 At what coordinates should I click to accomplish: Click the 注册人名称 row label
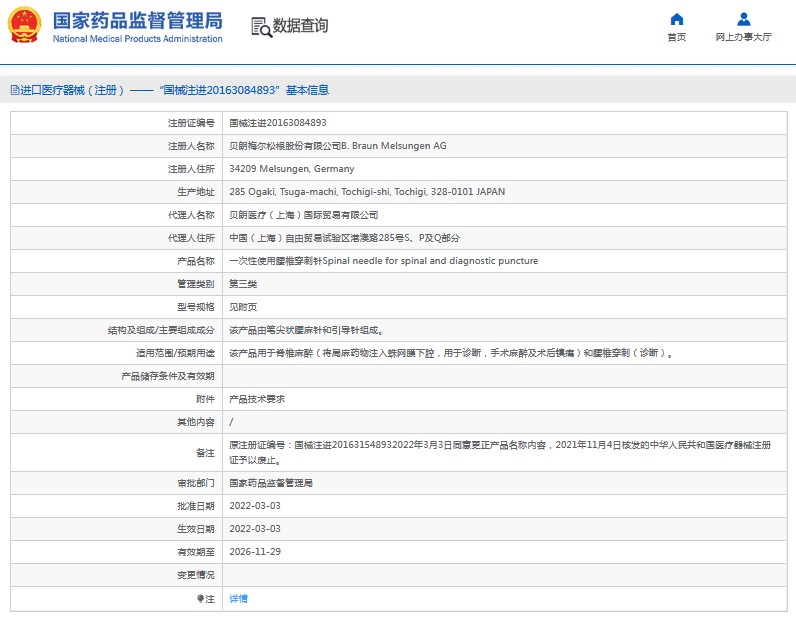point(191,146)
